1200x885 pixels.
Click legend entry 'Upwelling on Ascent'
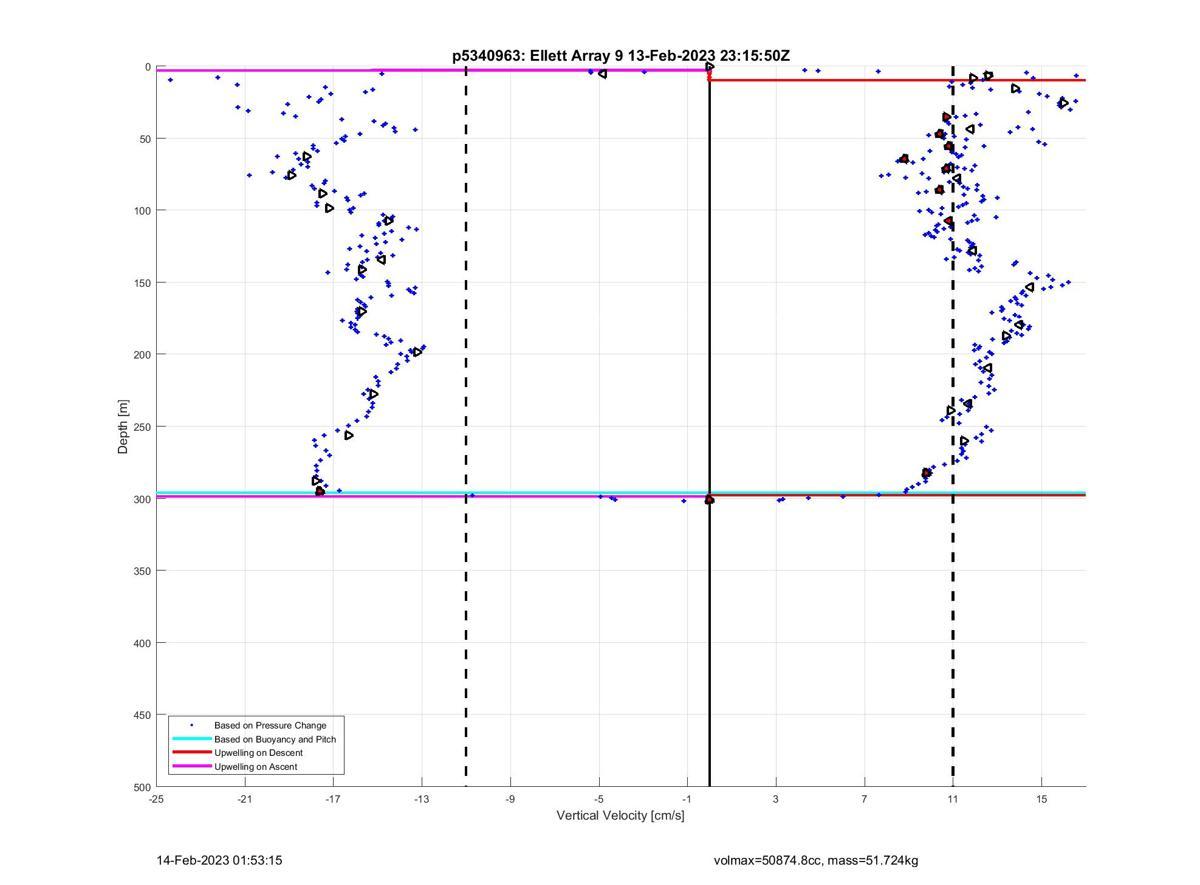coord(256,767)
